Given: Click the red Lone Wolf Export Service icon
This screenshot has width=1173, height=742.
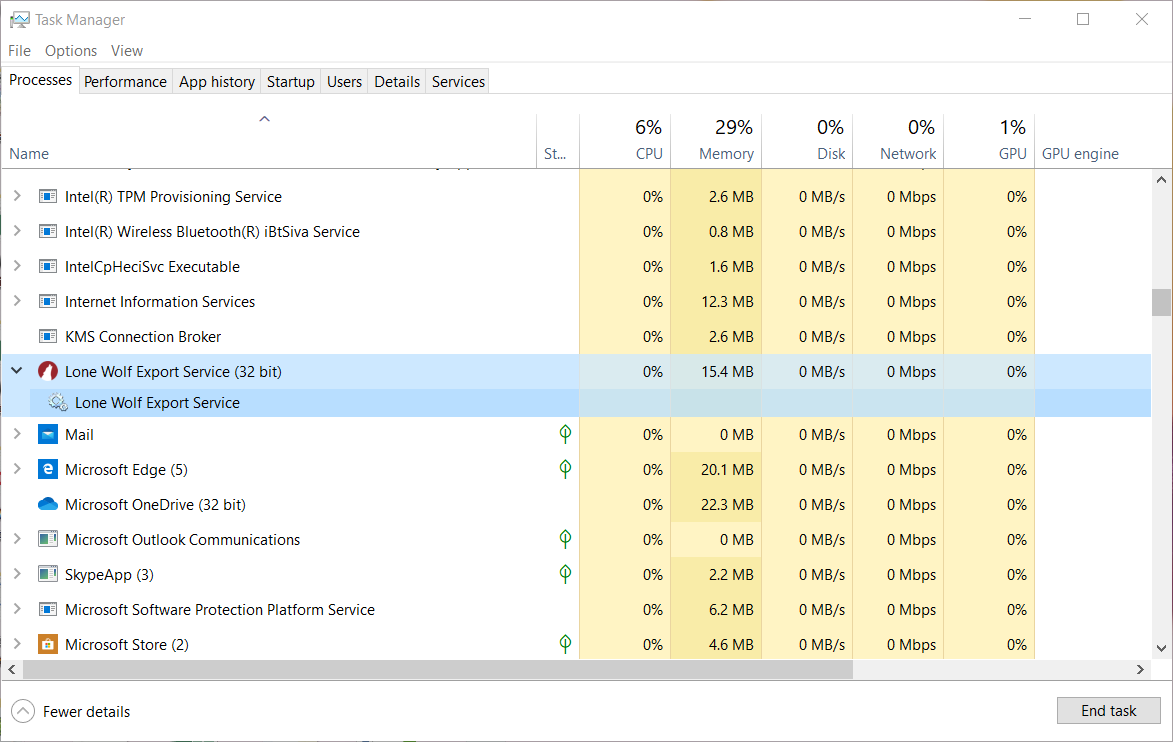Looking at the screenshot, I should (48, 372).
